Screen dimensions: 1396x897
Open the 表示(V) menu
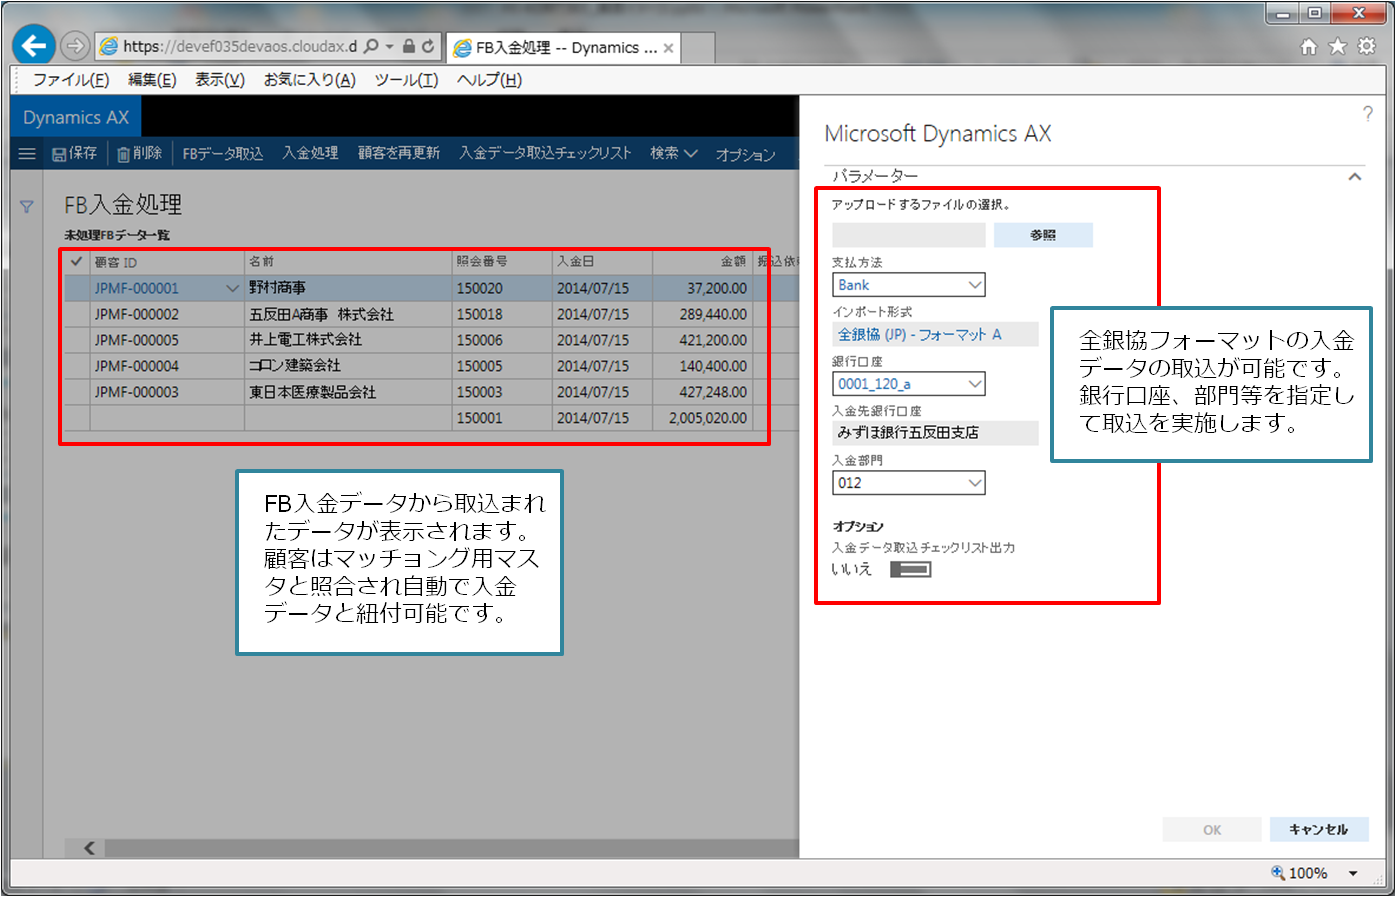[220, 80]
